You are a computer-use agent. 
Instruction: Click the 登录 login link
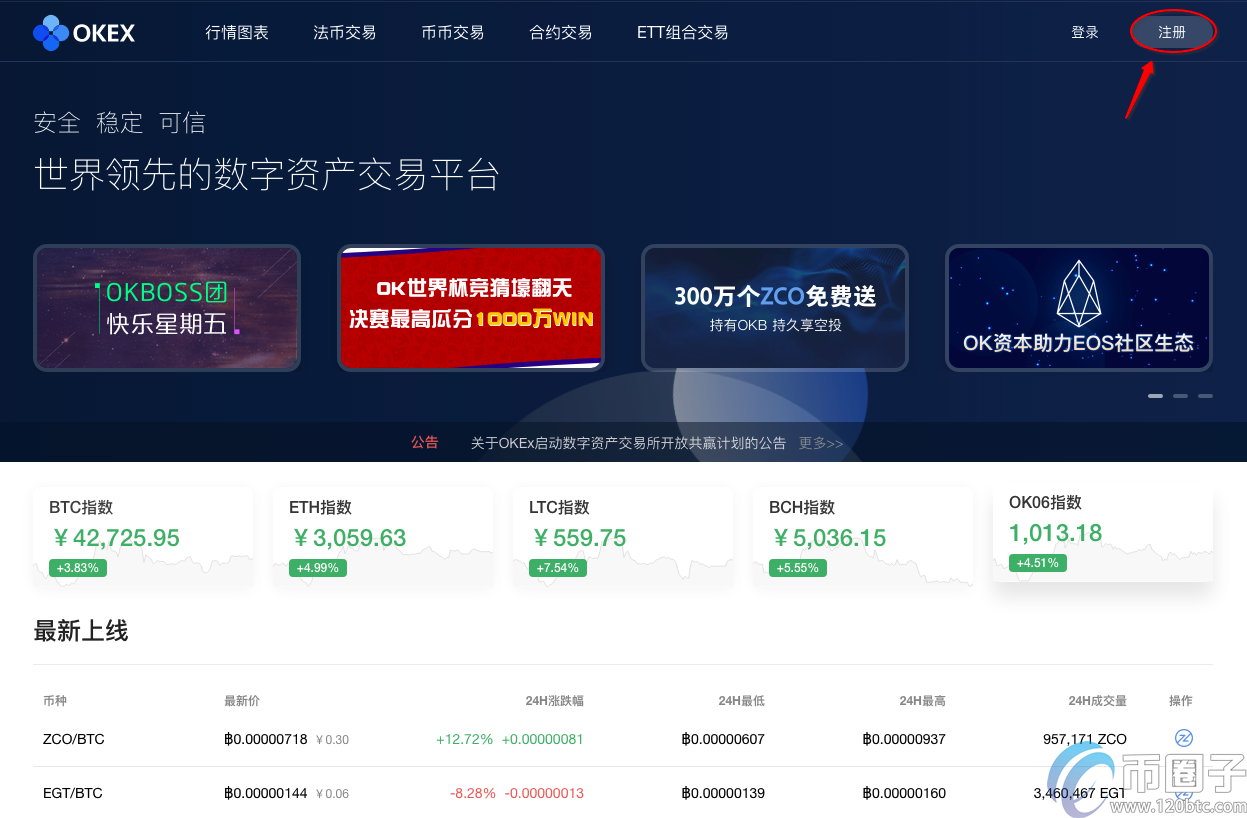[x=1085, y=33]
